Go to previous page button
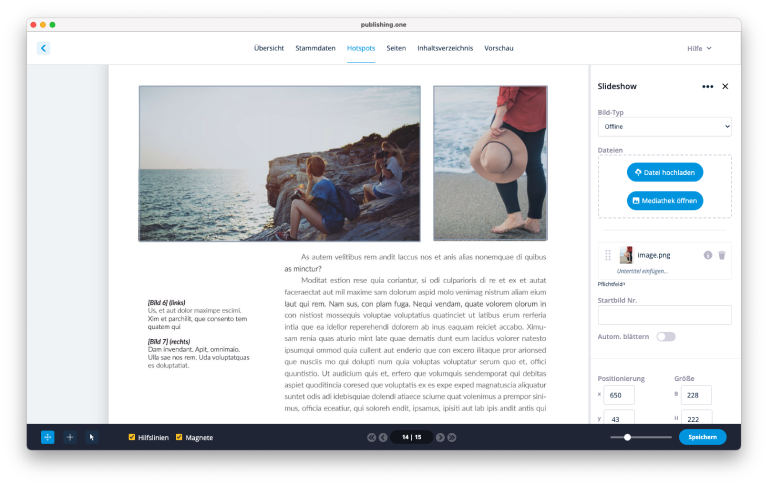The height and width of the screenshot is (486, 768). tap(383, 437)
